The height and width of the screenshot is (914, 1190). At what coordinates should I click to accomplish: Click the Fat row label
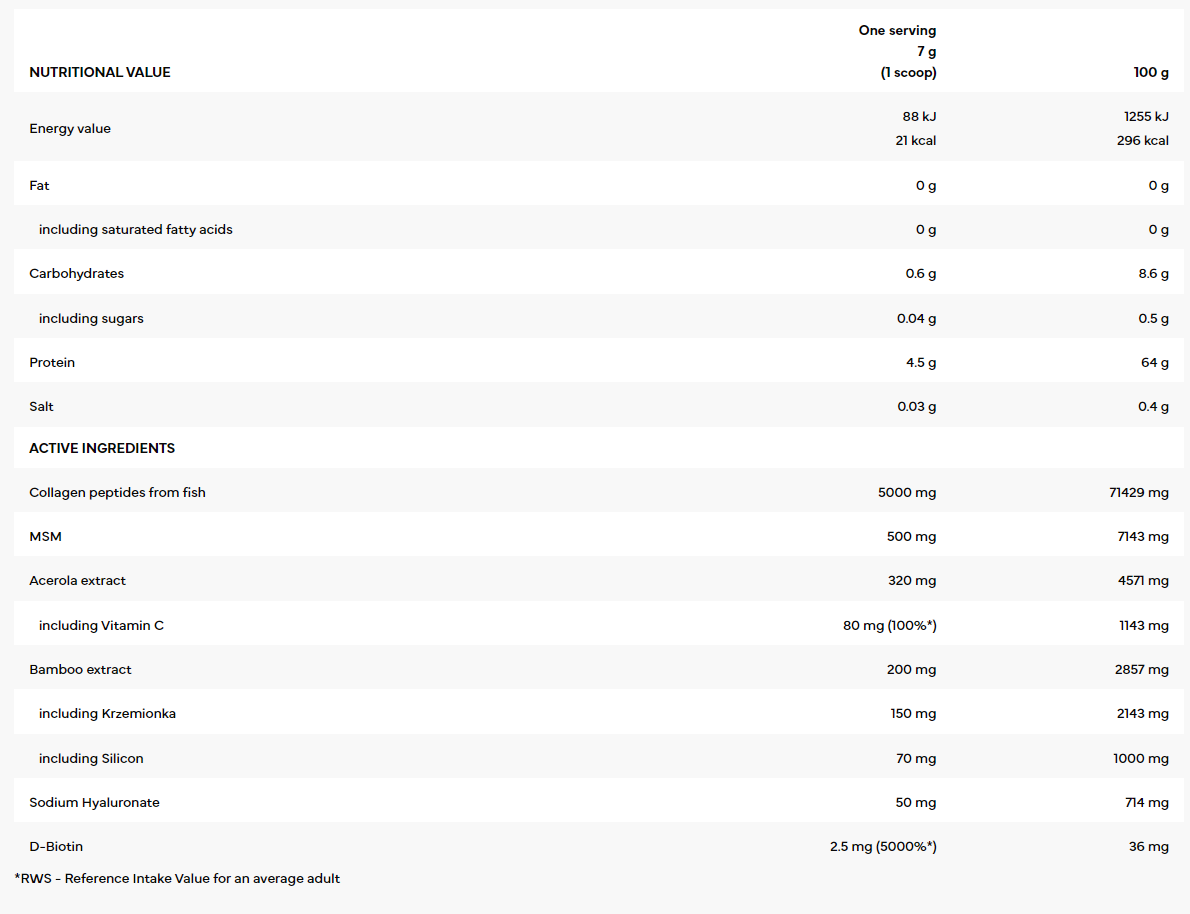(39, 185)
